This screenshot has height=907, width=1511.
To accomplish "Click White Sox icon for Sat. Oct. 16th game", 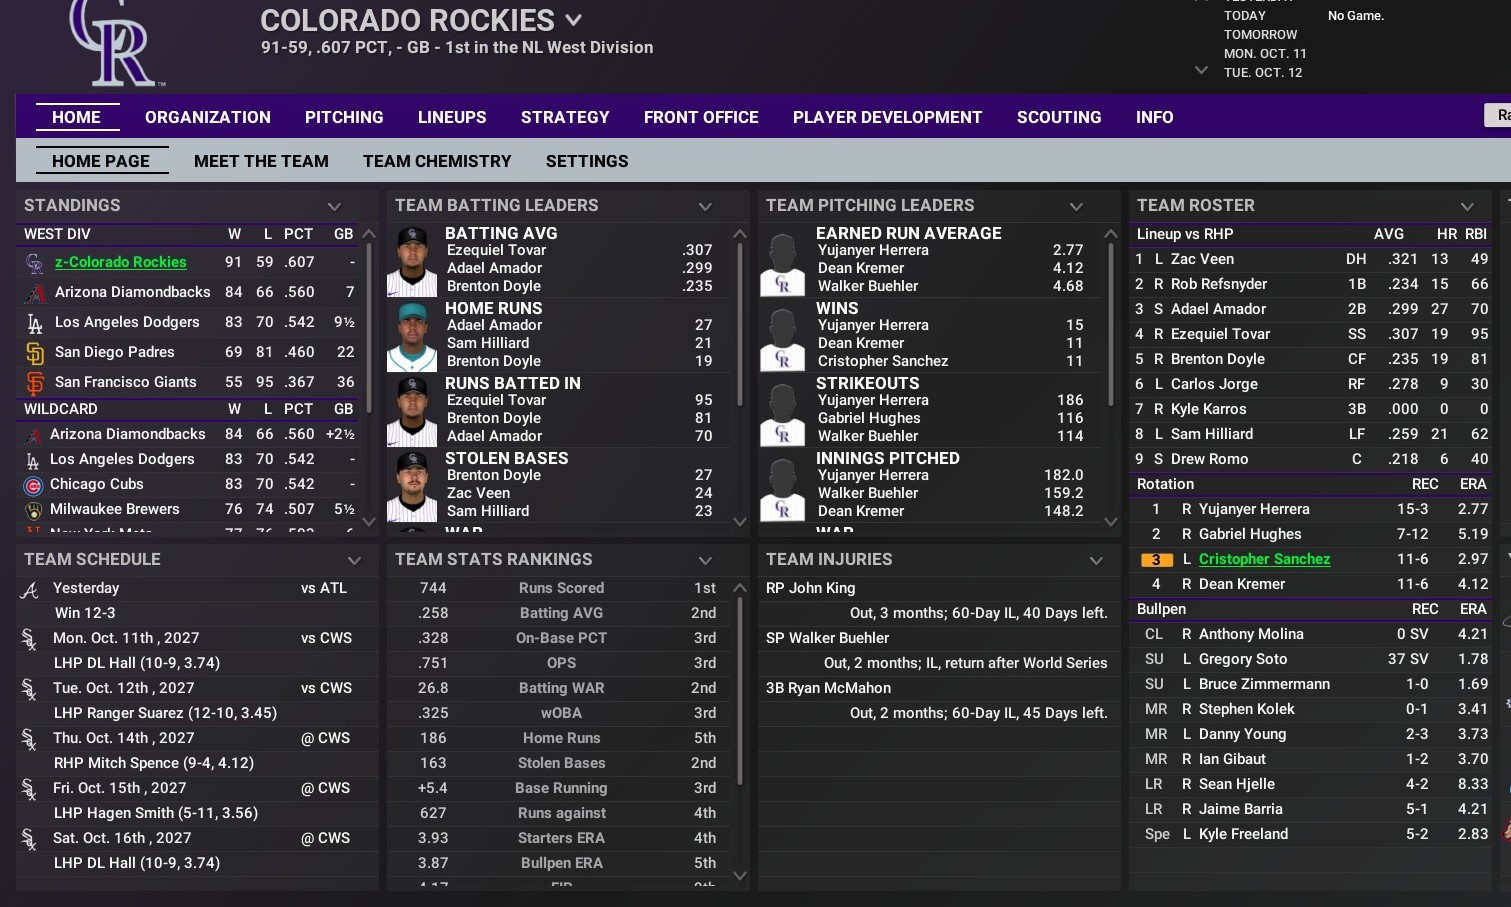I will point(29,839).
